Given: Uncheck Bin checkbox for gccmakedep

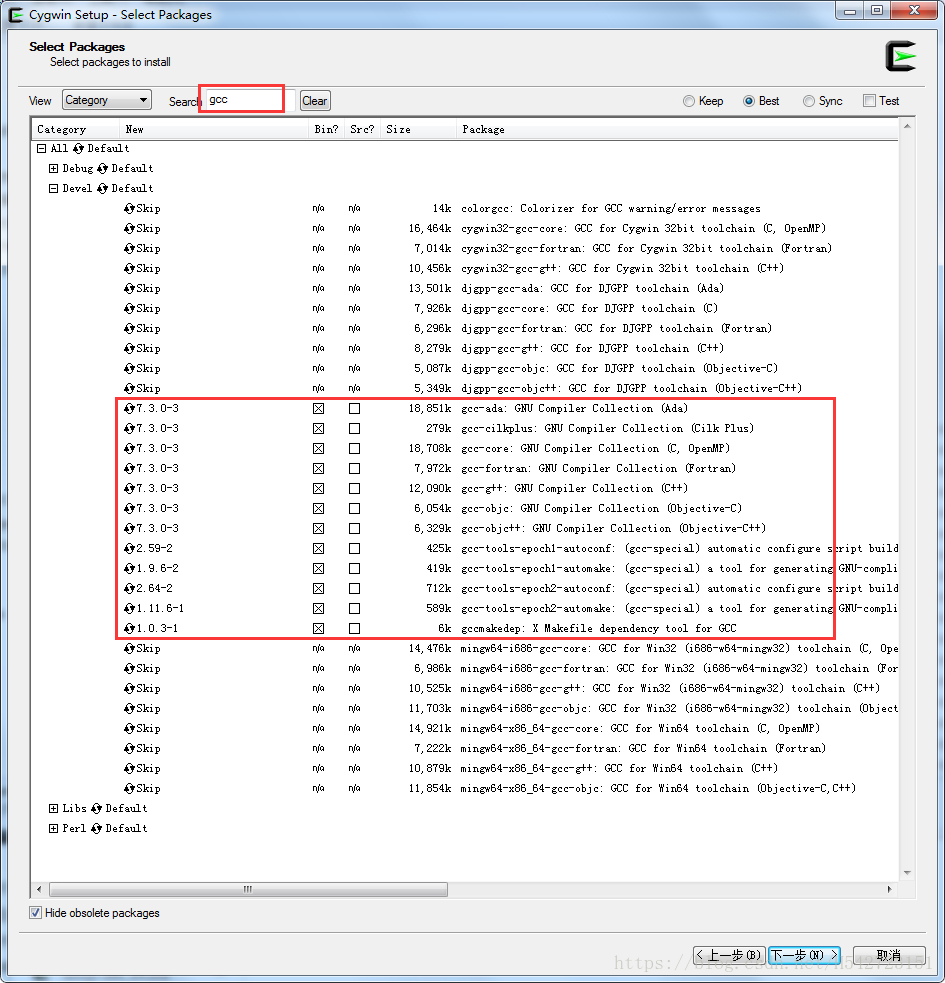Looking at the screenshot, I should 319,628.
